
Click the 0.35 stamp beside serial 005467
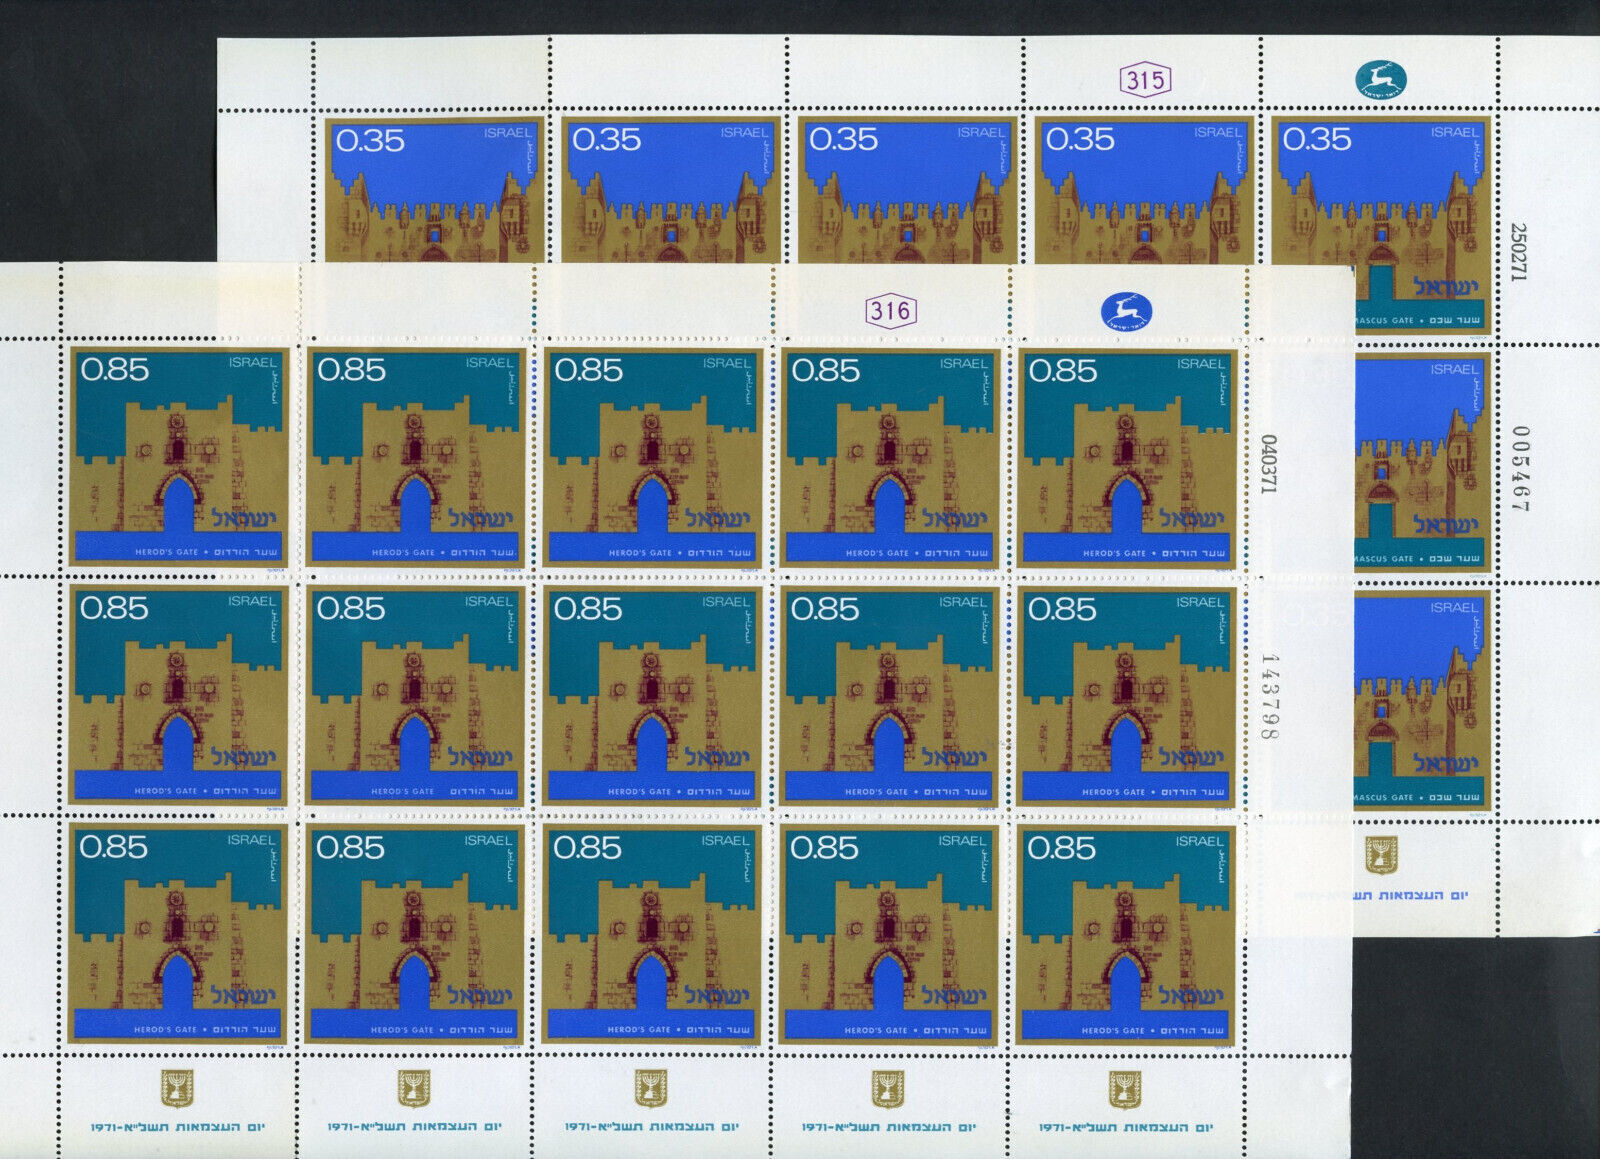[1422, 462]
